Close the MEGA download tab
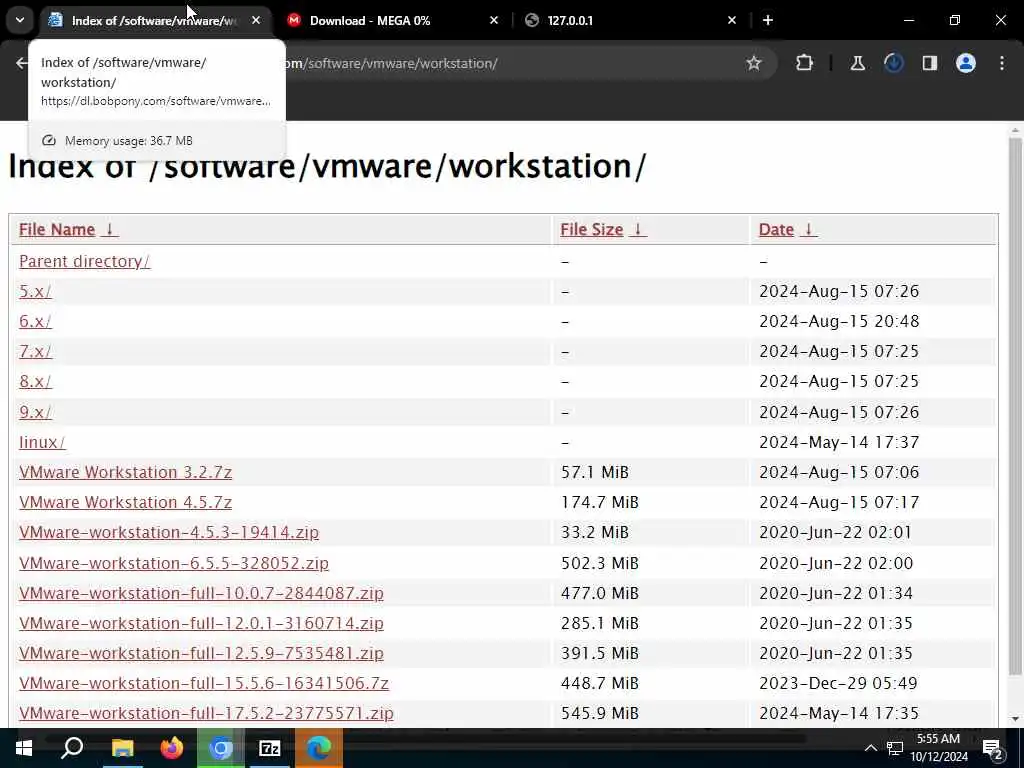 (494, 20)
